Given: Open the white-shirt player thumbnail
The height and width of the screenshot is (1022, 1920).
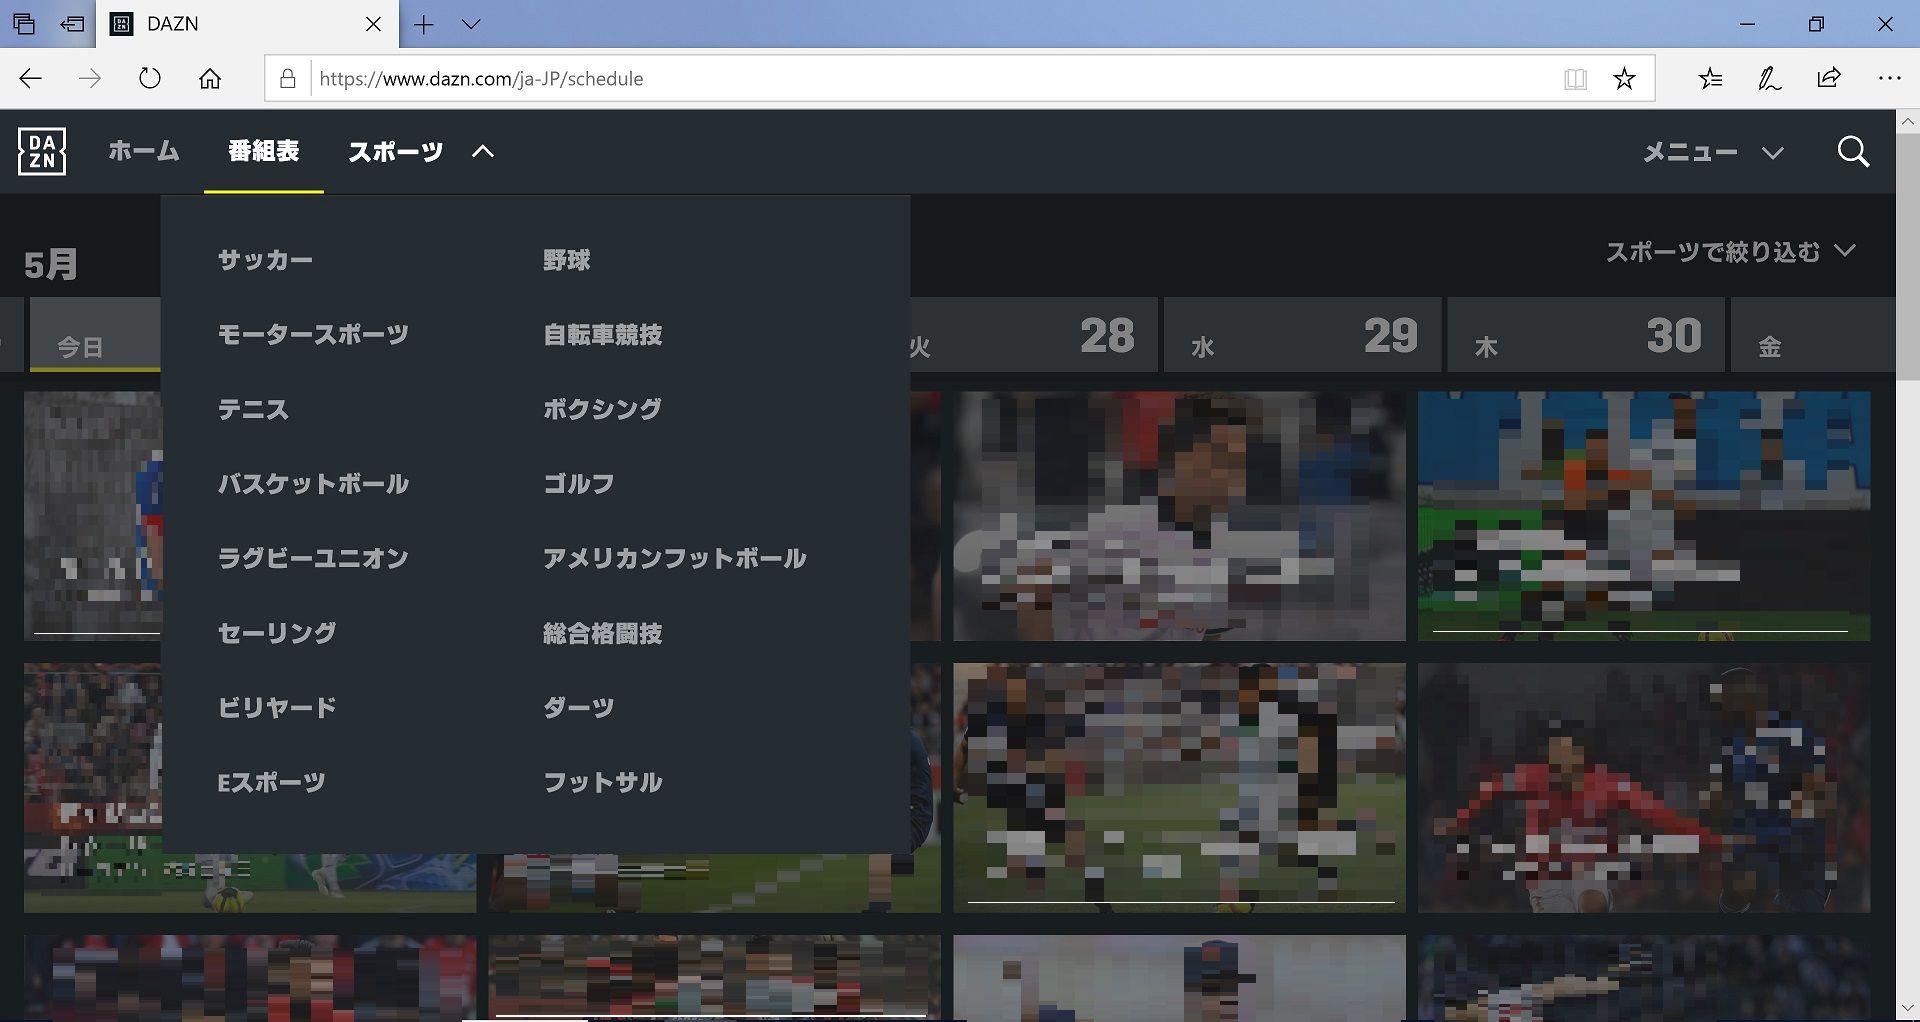Looking at the screenshot, I should [1179, 516].
